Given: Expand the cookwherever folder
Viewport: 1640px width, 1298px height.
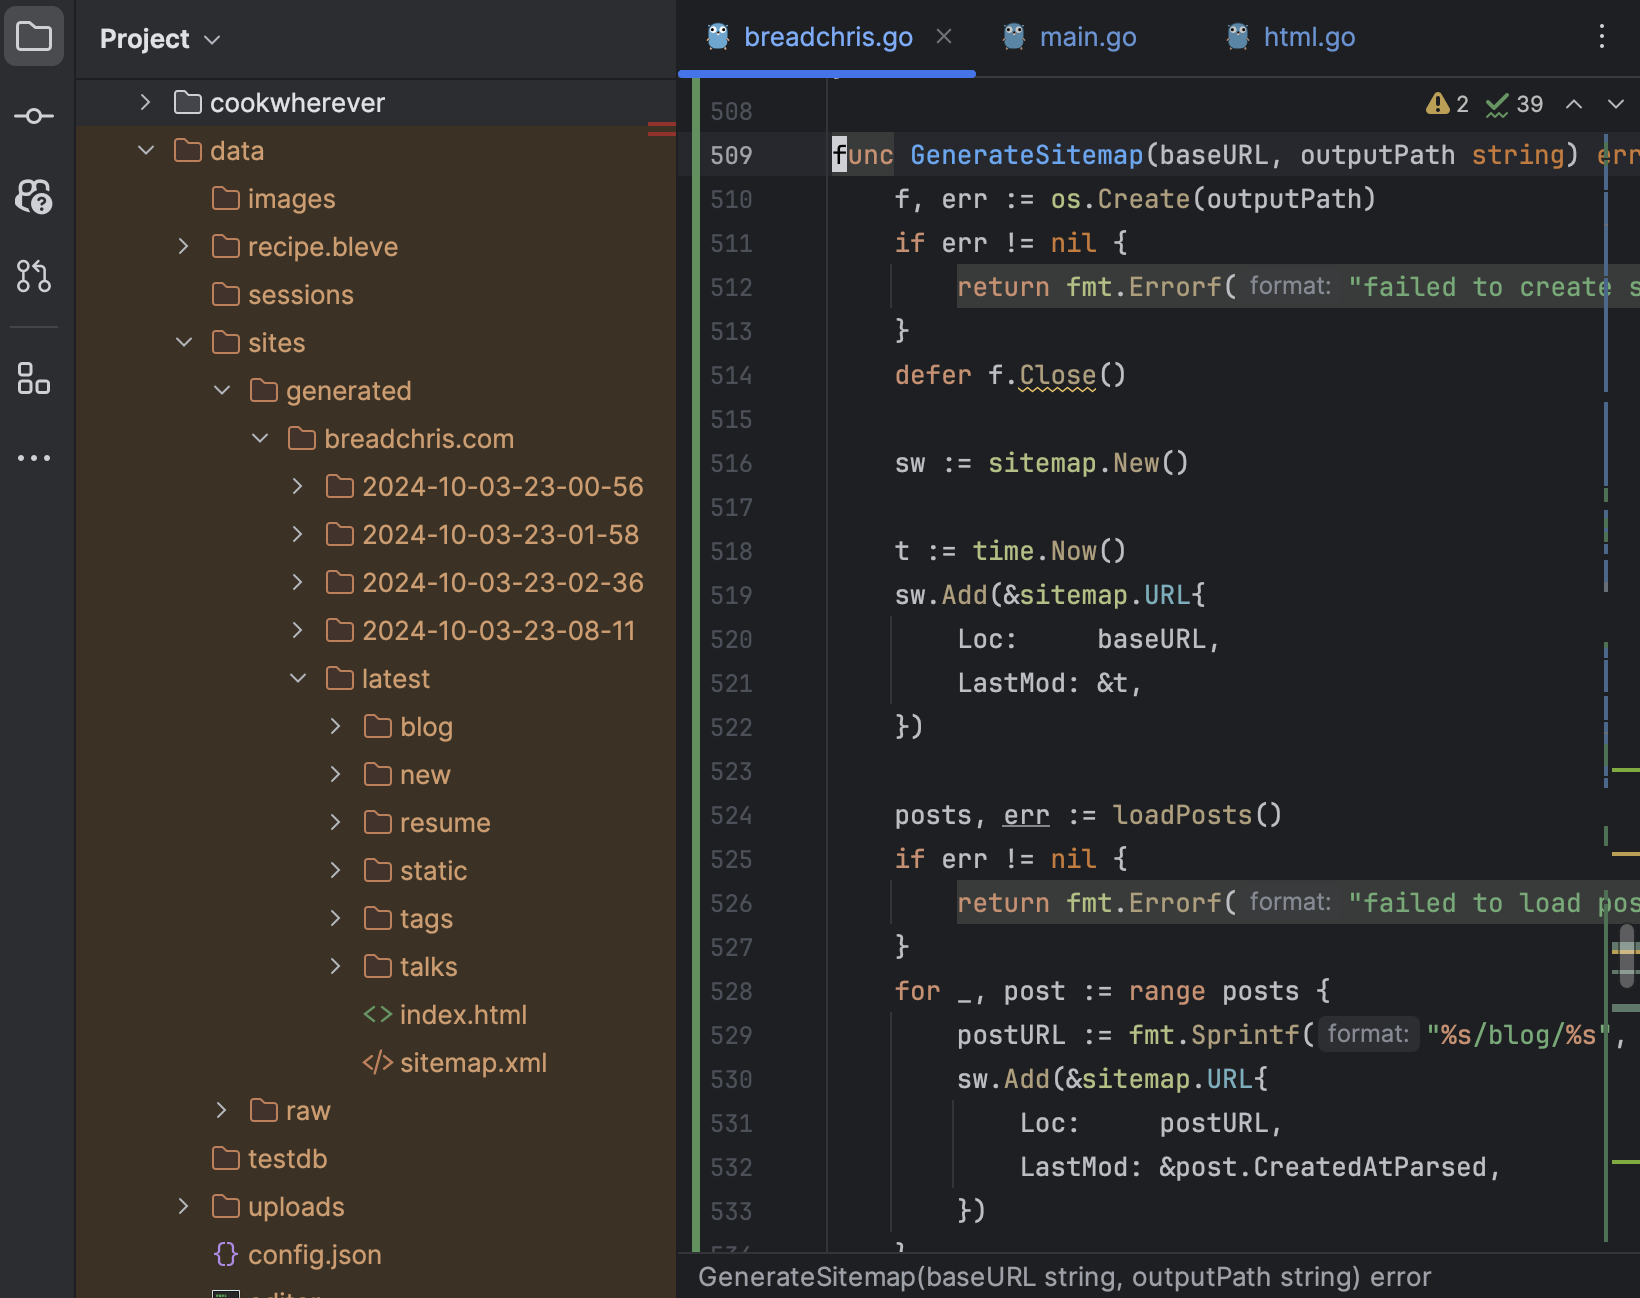Looking at the screenshot, I should click(146, 103).
